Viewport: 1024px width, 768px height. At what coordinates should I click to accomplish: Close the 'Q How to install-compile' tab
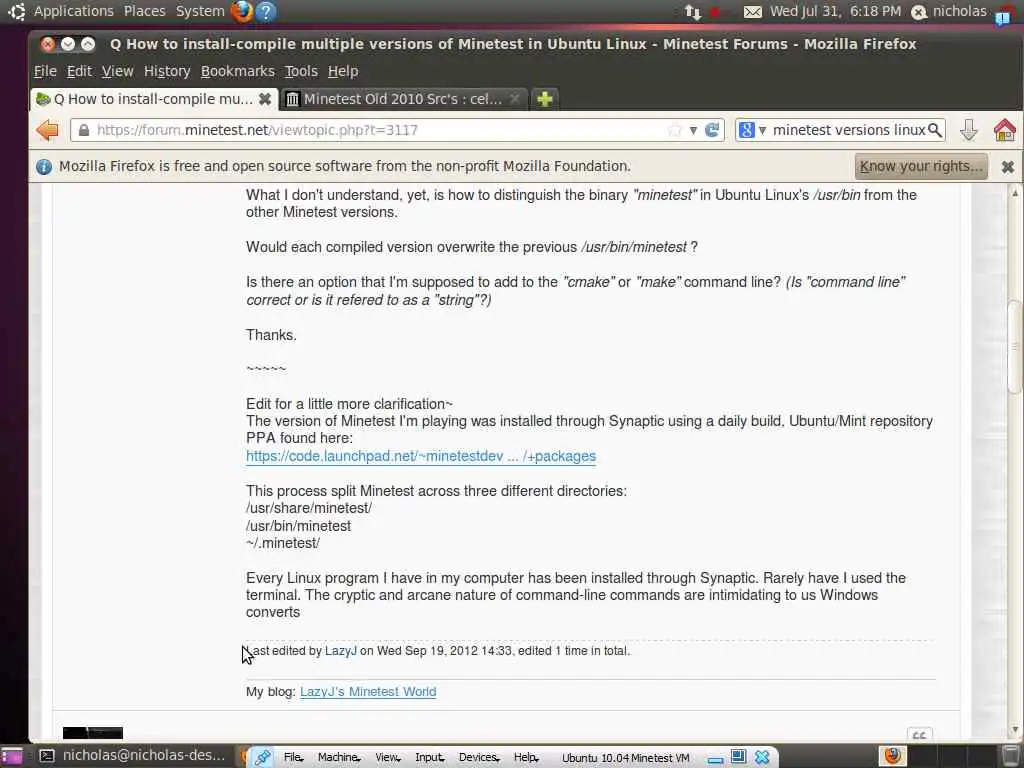click(264, 99)
